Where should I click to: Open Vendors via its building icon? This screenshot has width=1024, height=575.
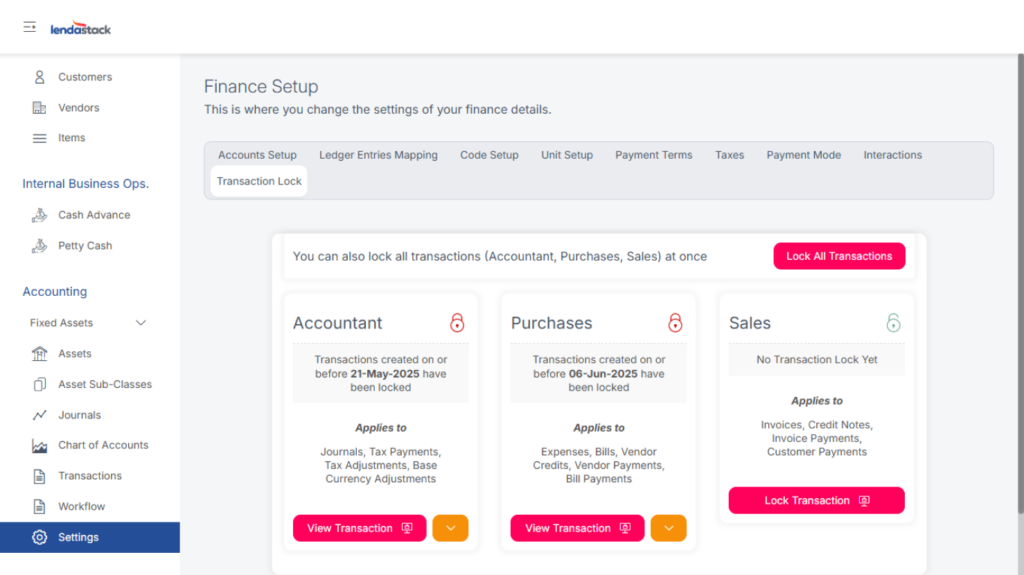40,108
